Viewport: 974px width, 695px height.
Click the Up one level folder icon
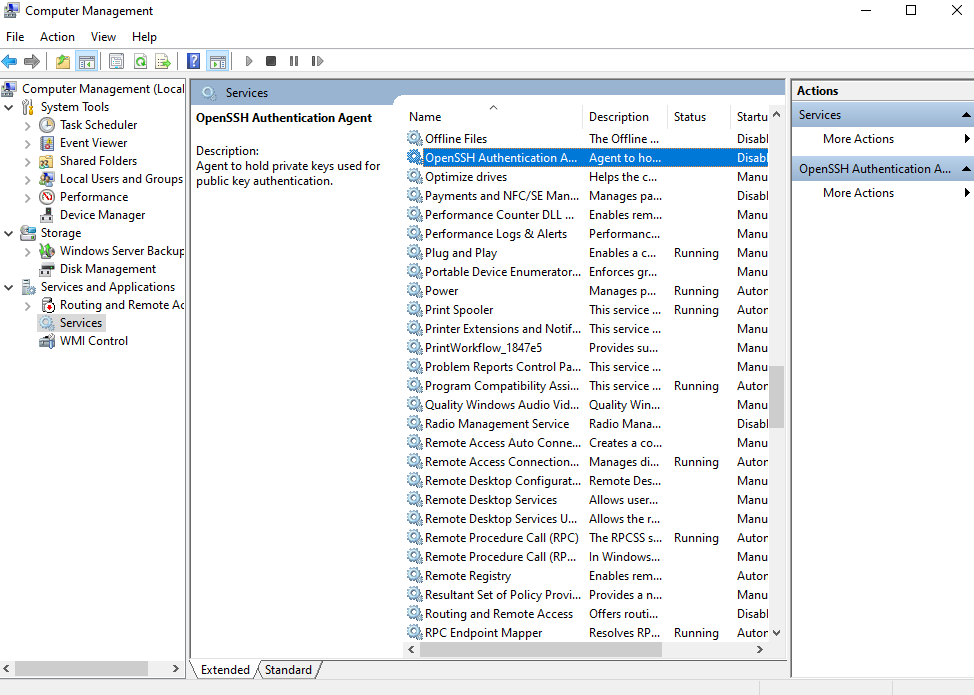pyautogui.click(x=63, y=61)
